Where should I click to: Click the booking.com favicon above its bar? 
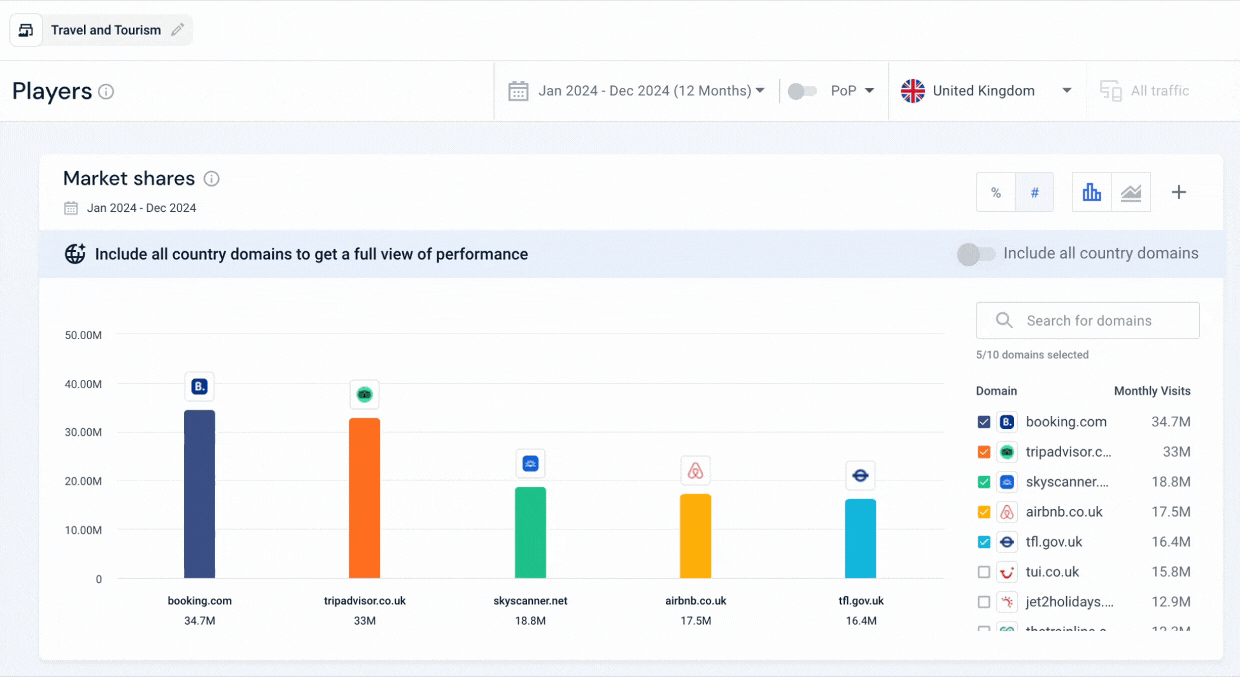coord(199,385)
